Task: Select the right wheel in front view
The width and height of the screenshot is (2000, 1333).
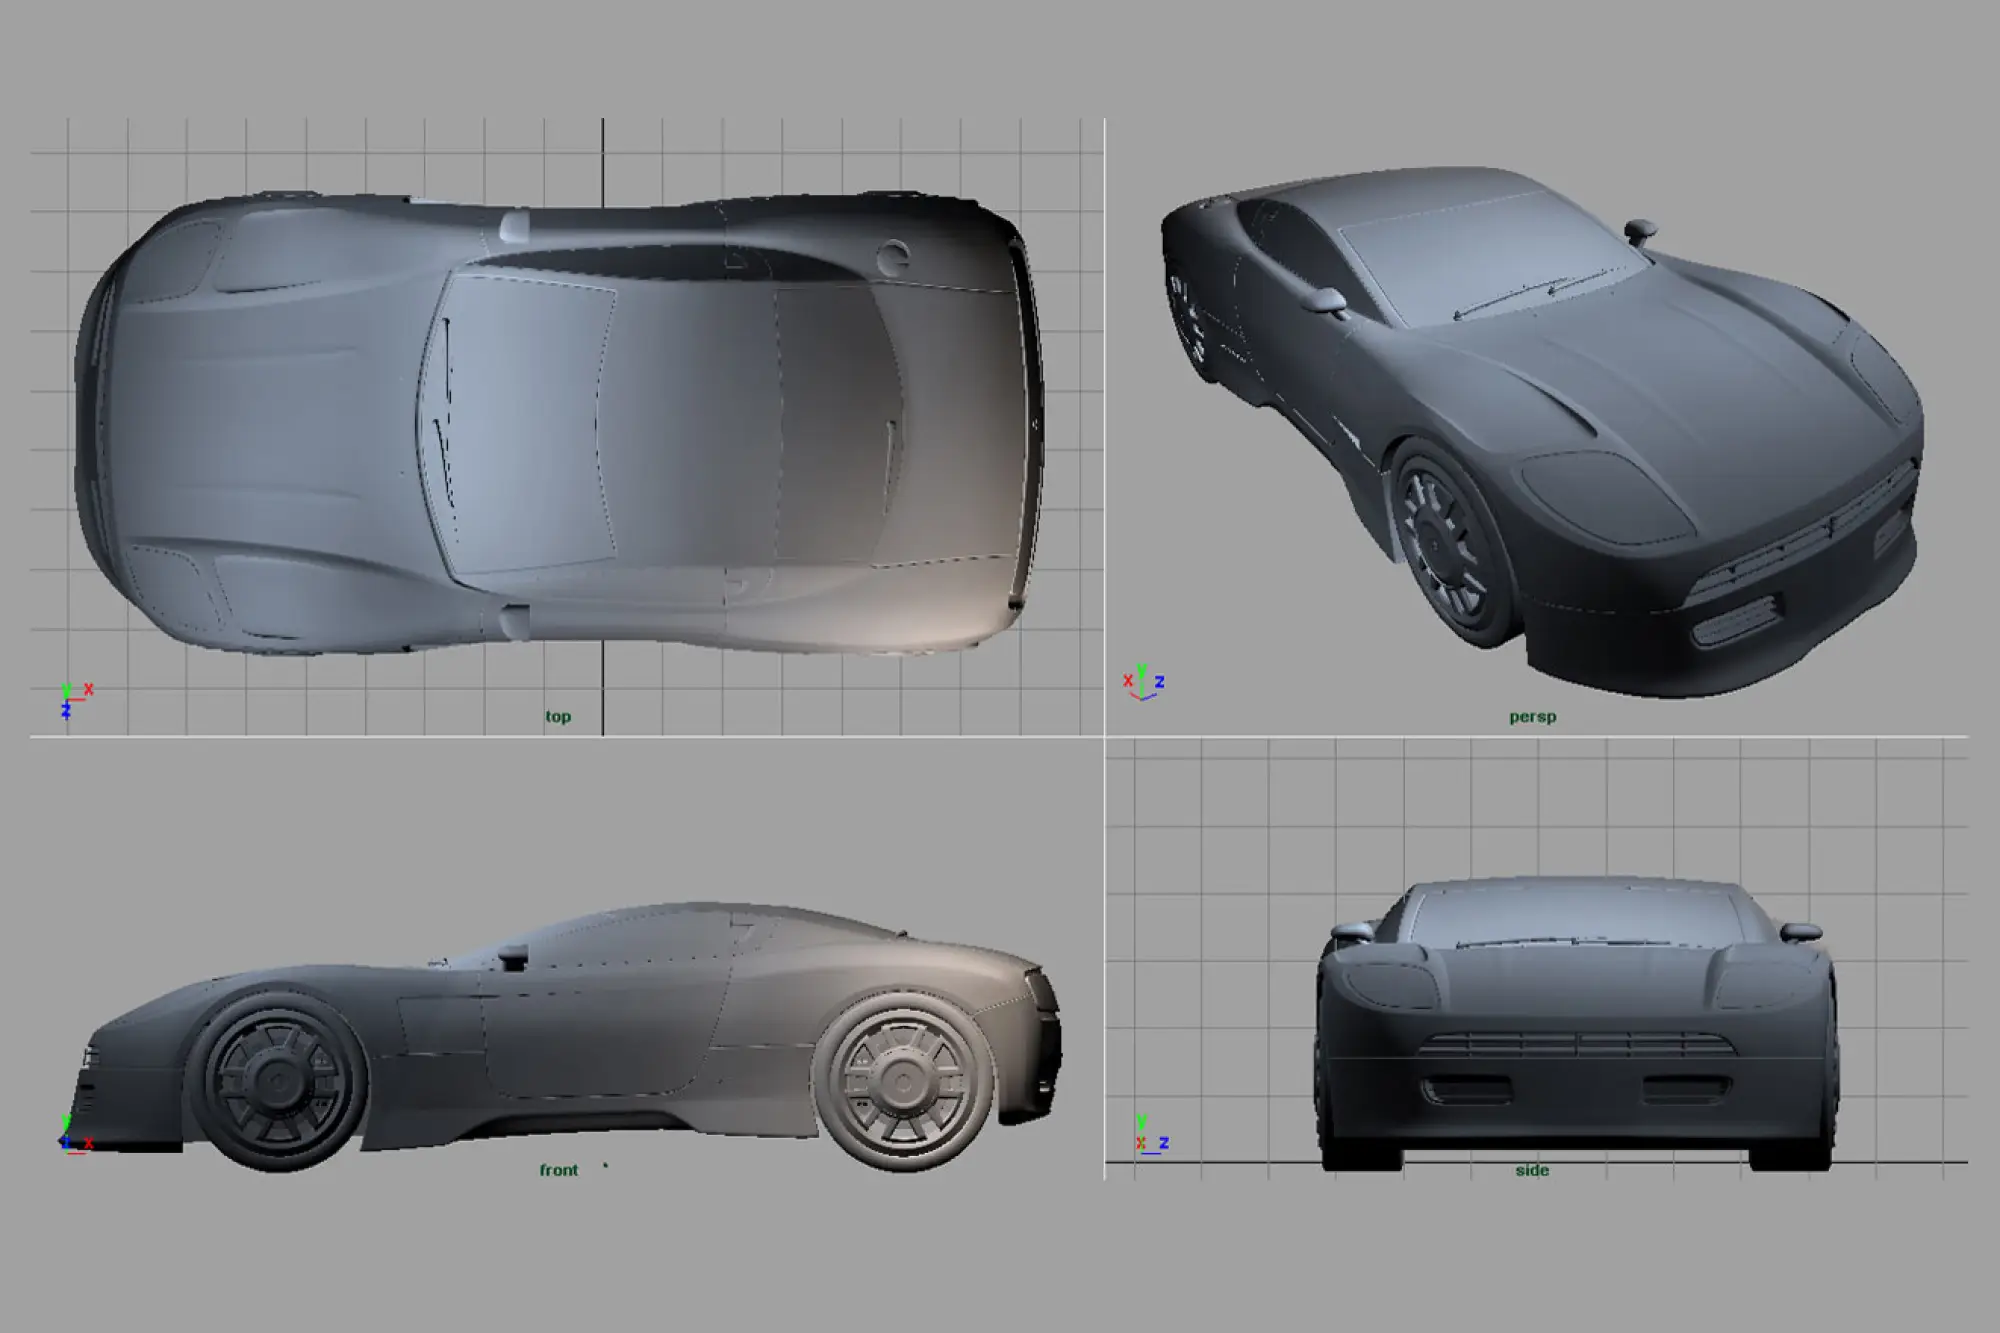Action: (x=903, y=1085)
